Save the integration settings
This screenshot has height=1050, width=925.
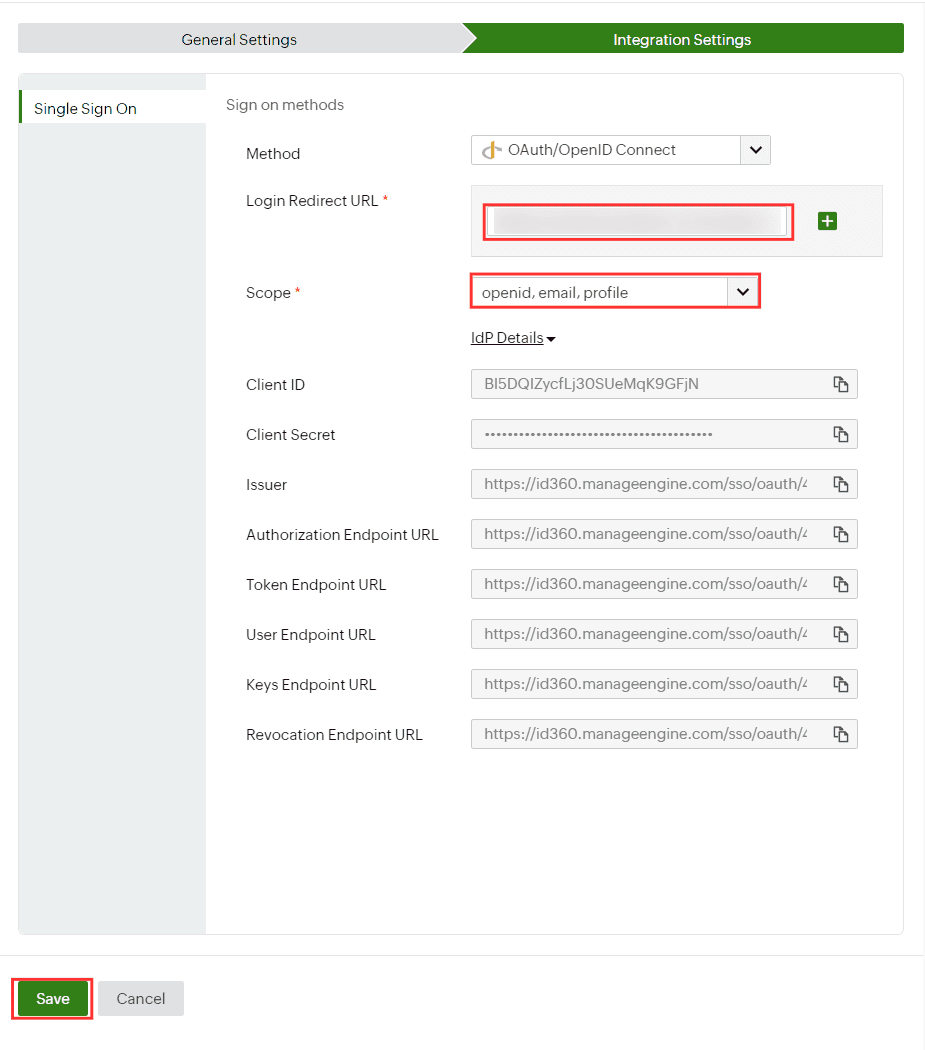coord(53,998)
